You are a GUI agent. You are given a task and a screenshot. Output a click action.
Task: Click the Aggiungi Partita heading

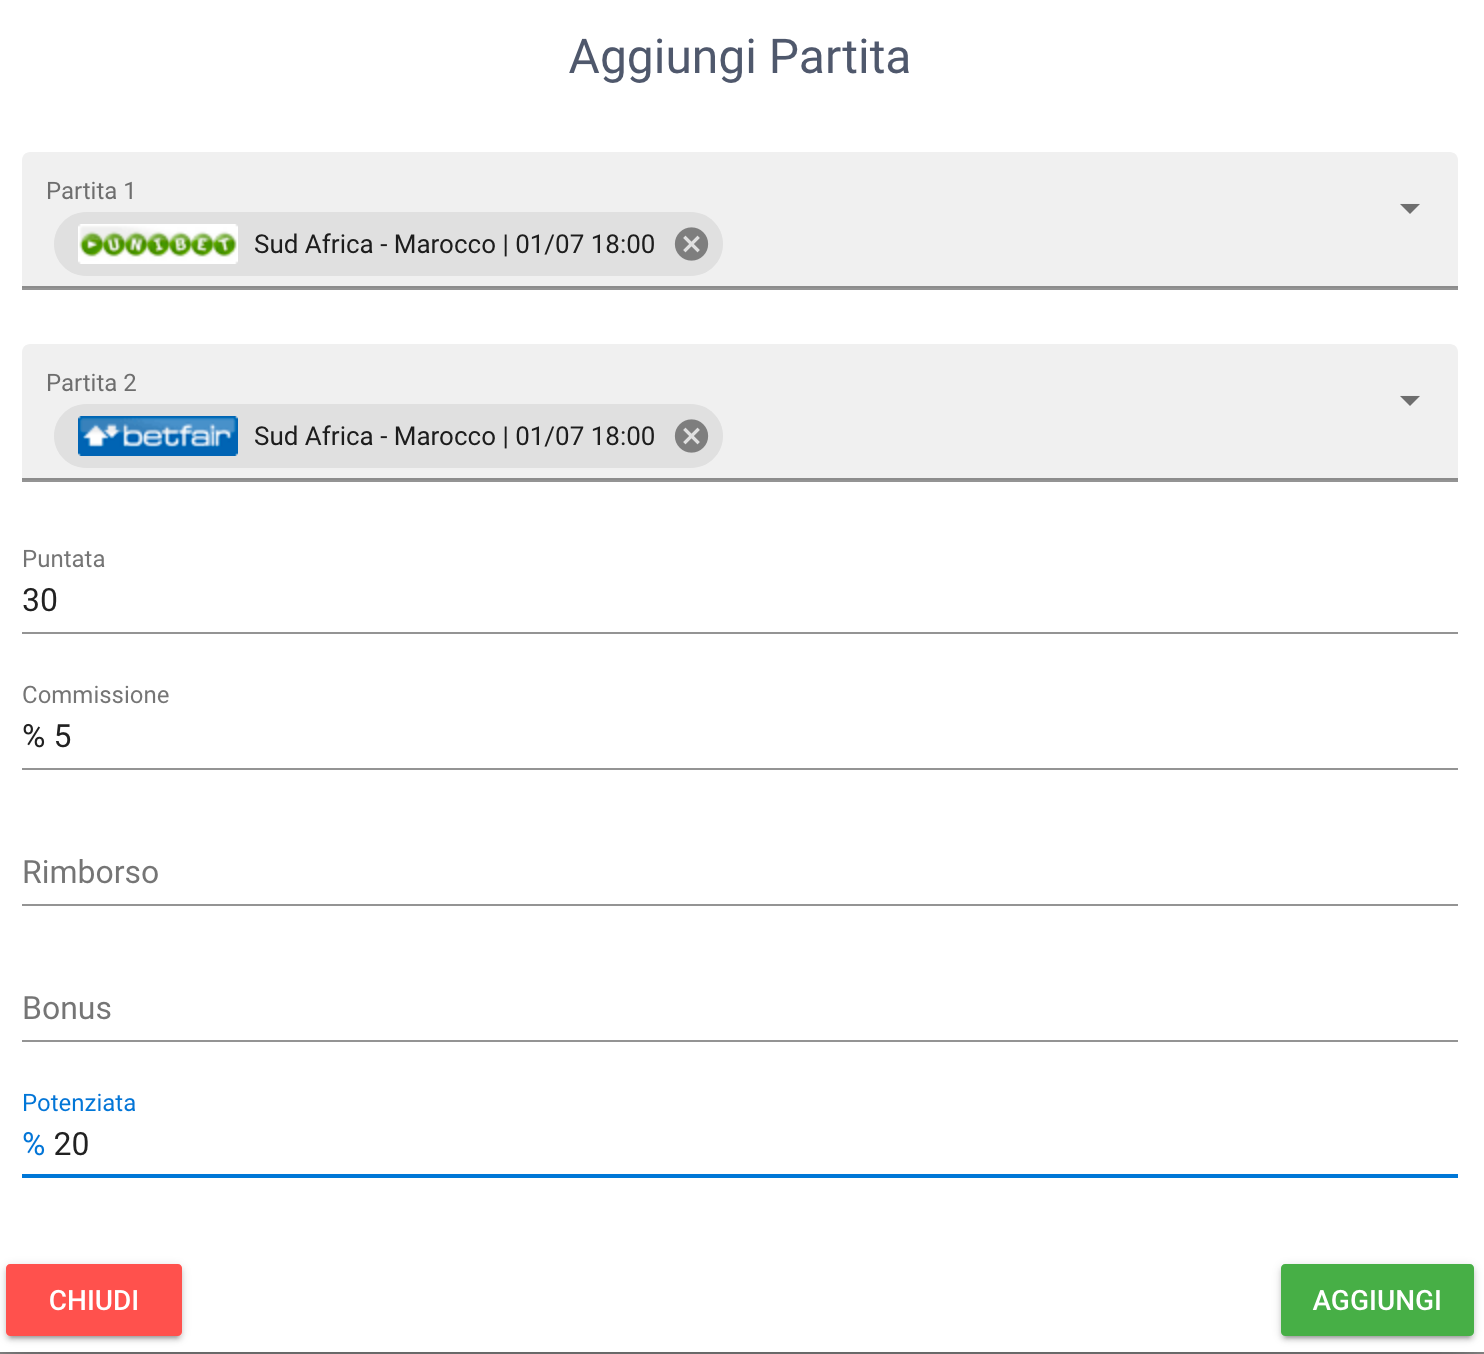(x=740, y=57)
